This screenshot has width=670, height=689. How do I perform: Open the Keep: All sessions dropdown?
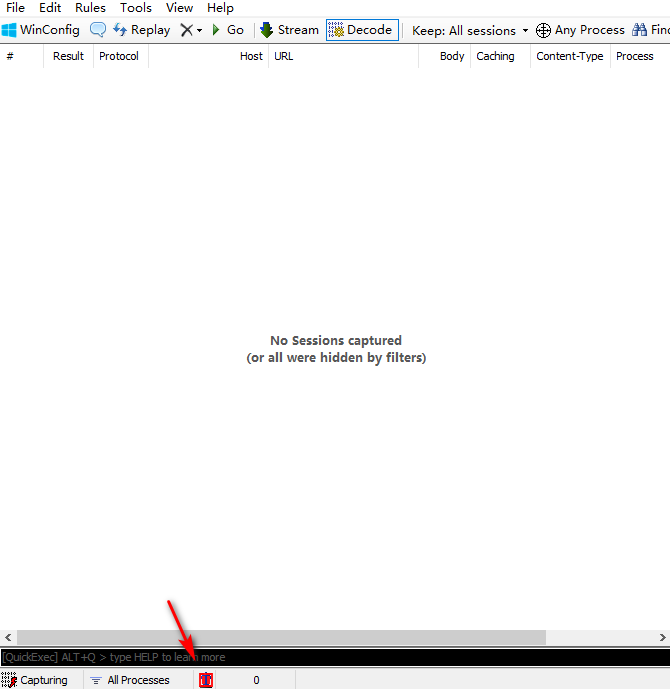[470, 30]
